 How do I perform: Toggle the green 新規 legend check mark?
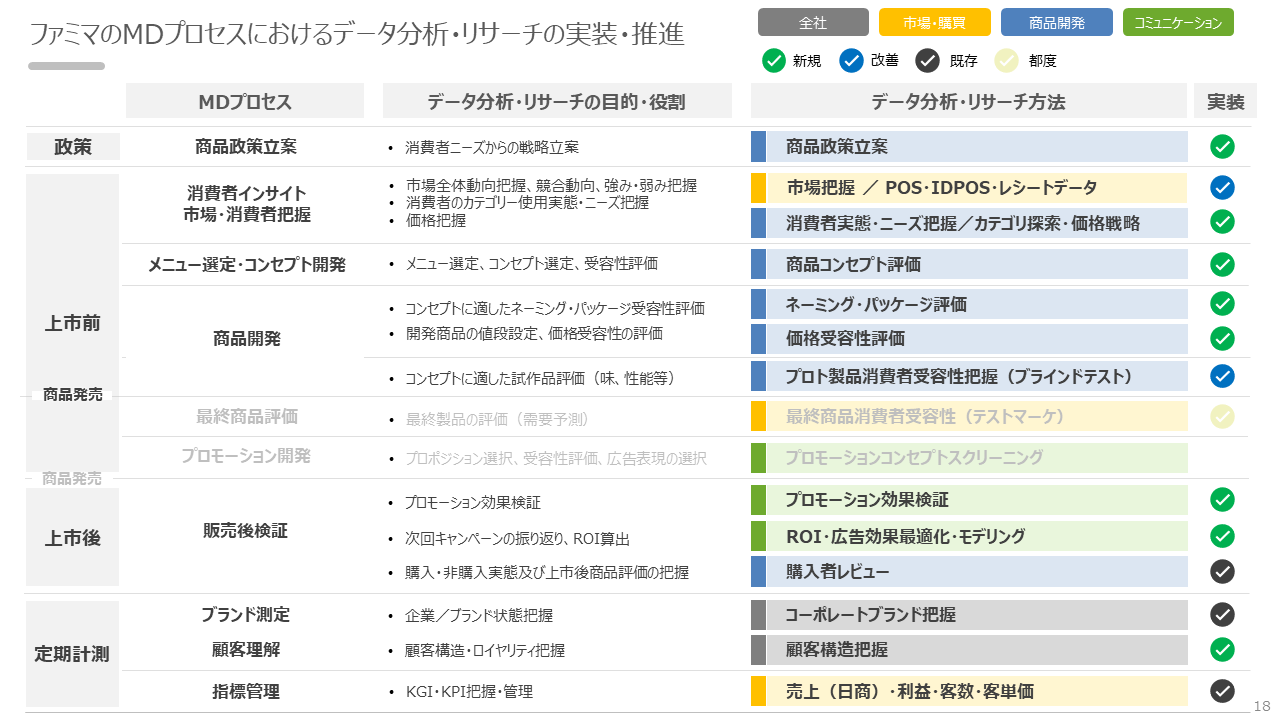point(774,61)
